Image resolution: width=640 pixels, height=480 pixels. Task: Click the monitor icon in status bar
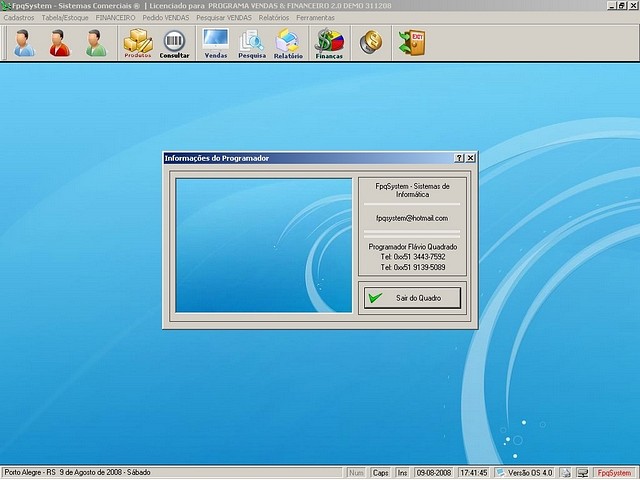click(x=582, y=473)
